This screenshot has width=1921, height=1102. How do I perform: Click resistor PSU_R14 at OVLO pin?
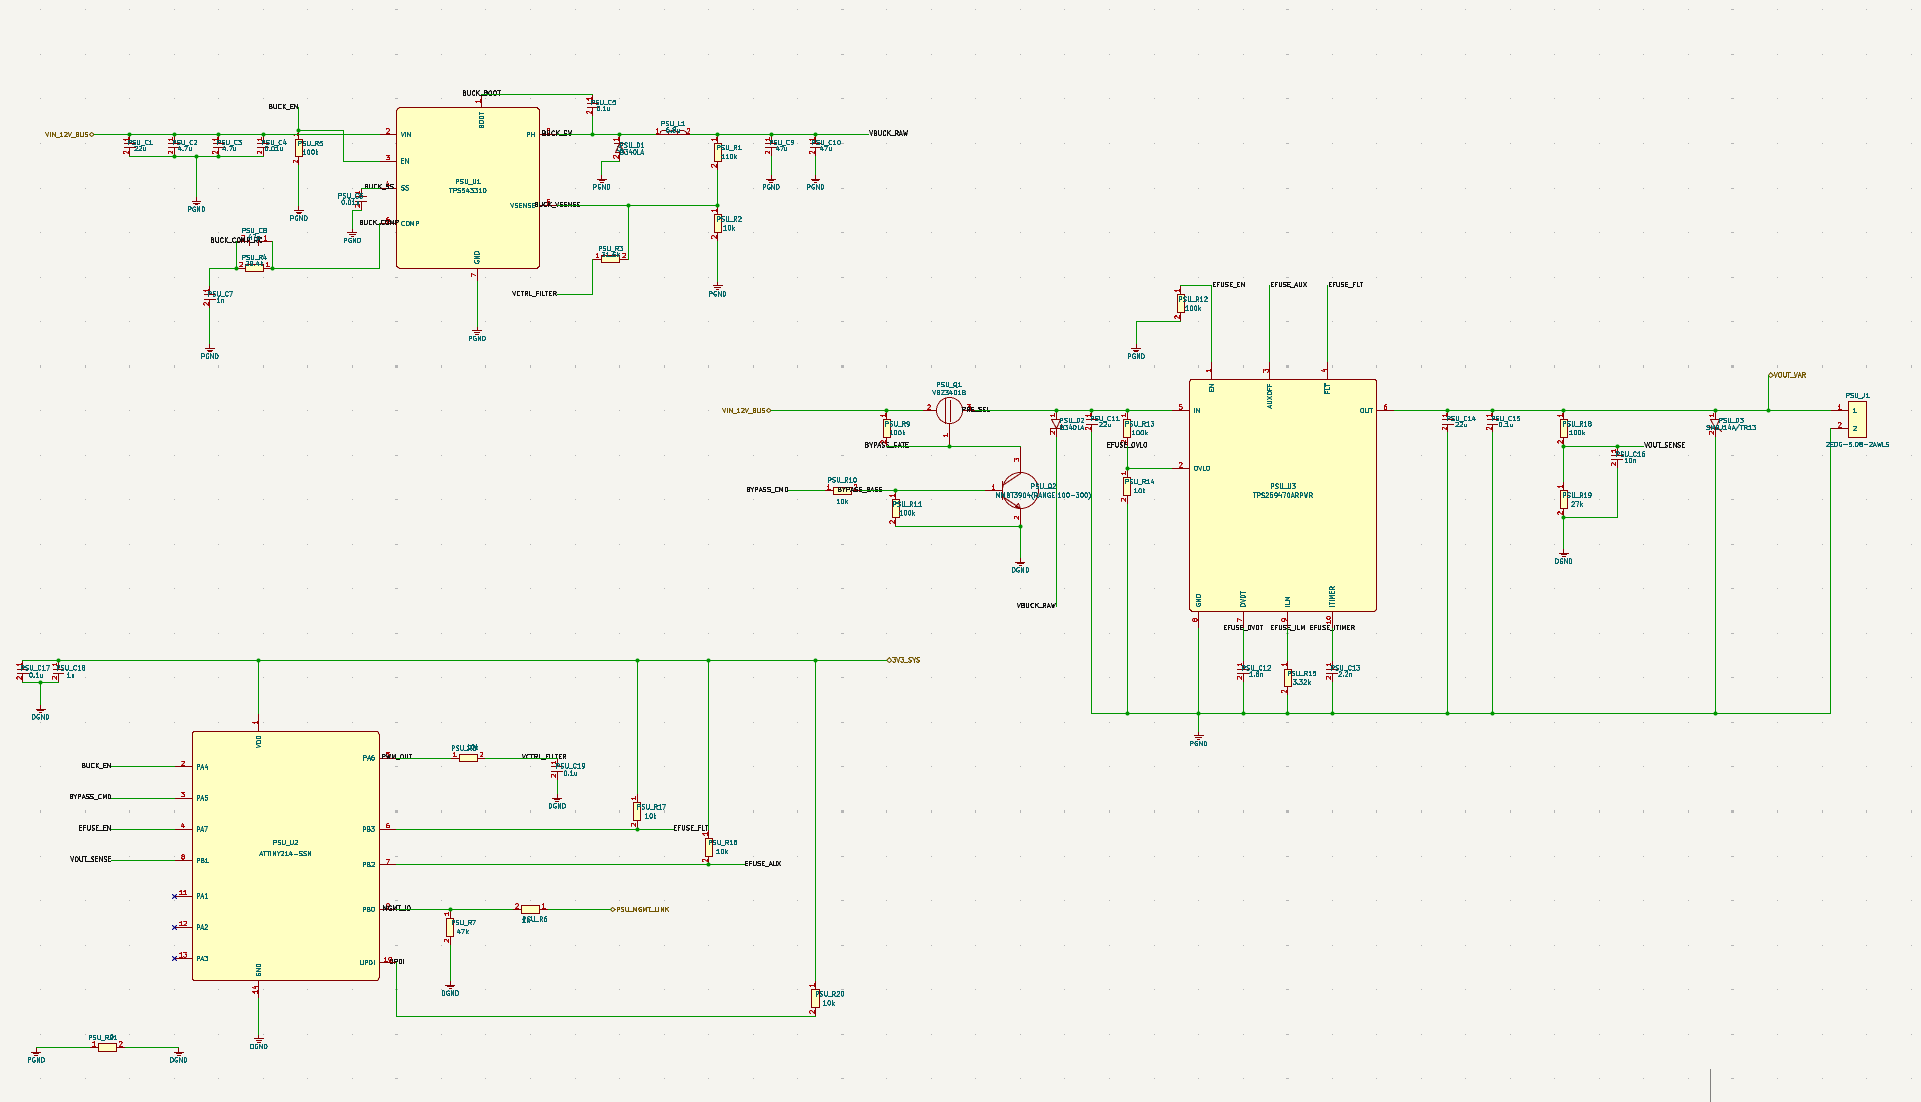(x=1127, y=486)
